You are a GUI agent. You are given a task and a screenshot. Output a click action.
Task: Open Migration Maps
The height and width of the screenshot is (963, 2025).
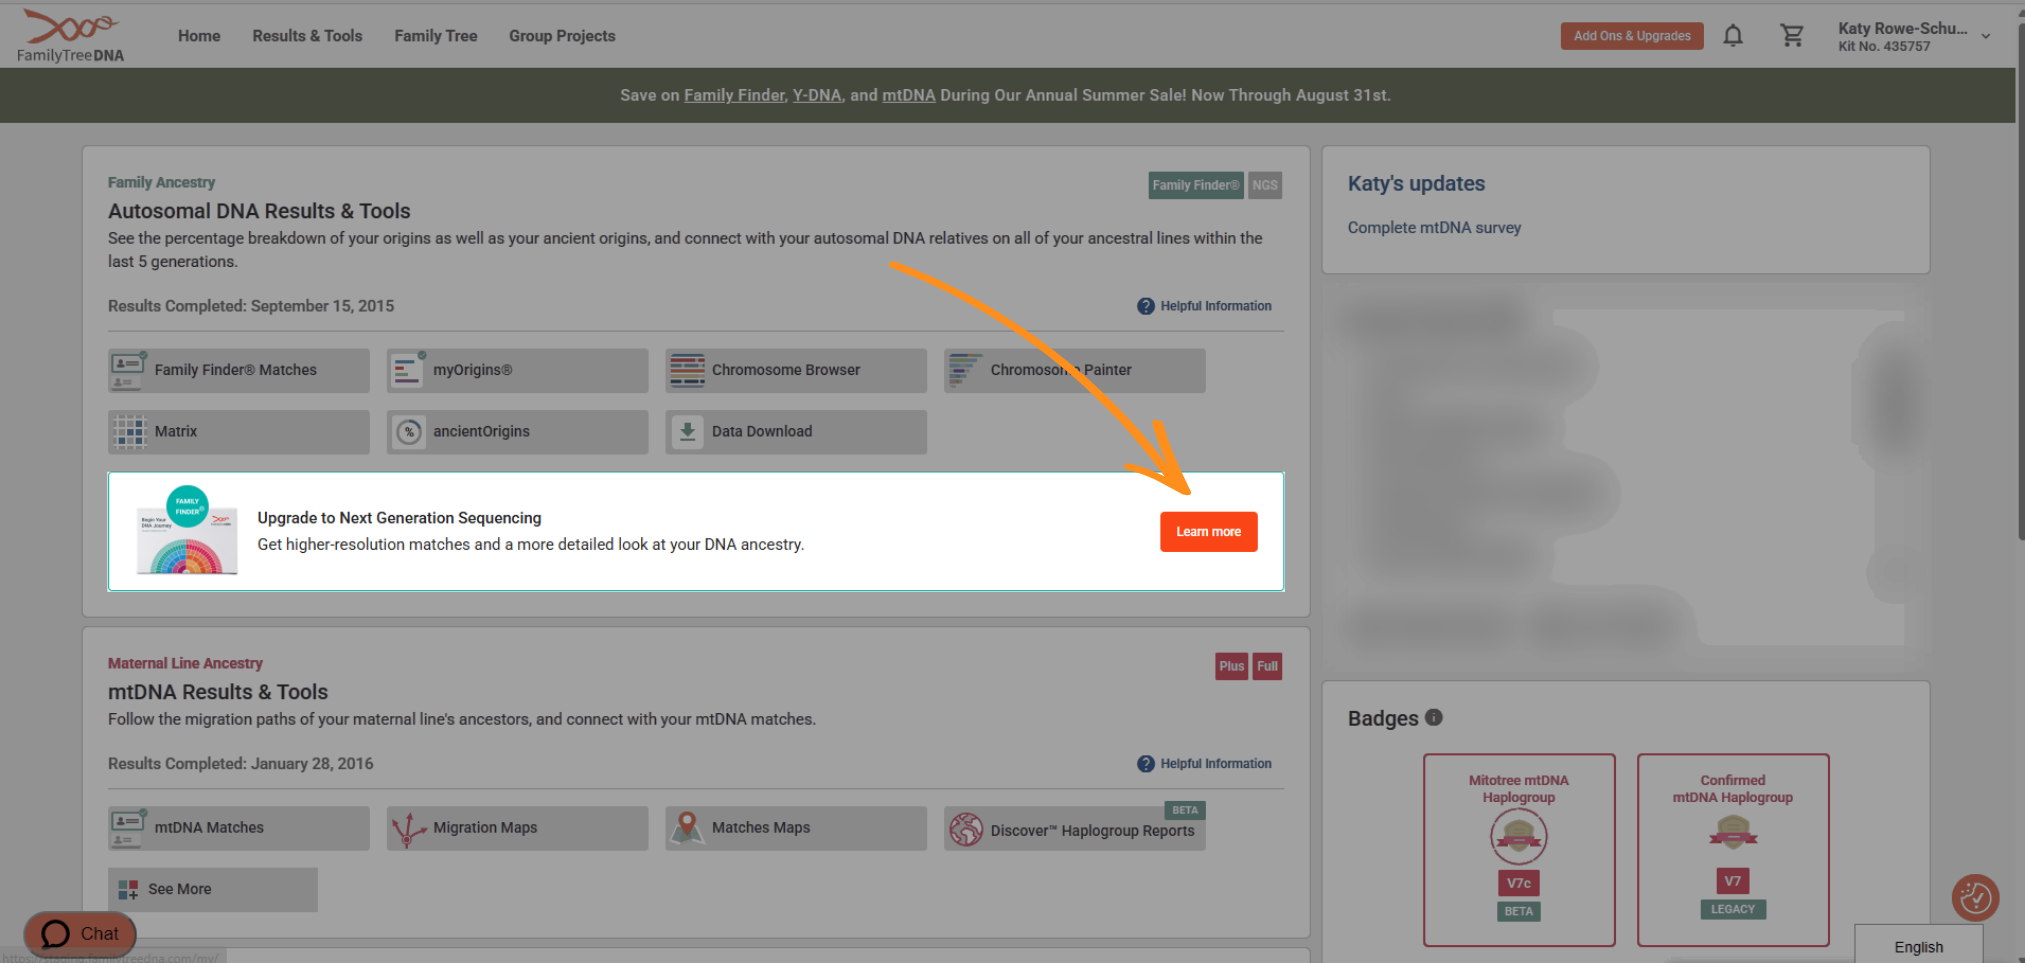[517, 828]
